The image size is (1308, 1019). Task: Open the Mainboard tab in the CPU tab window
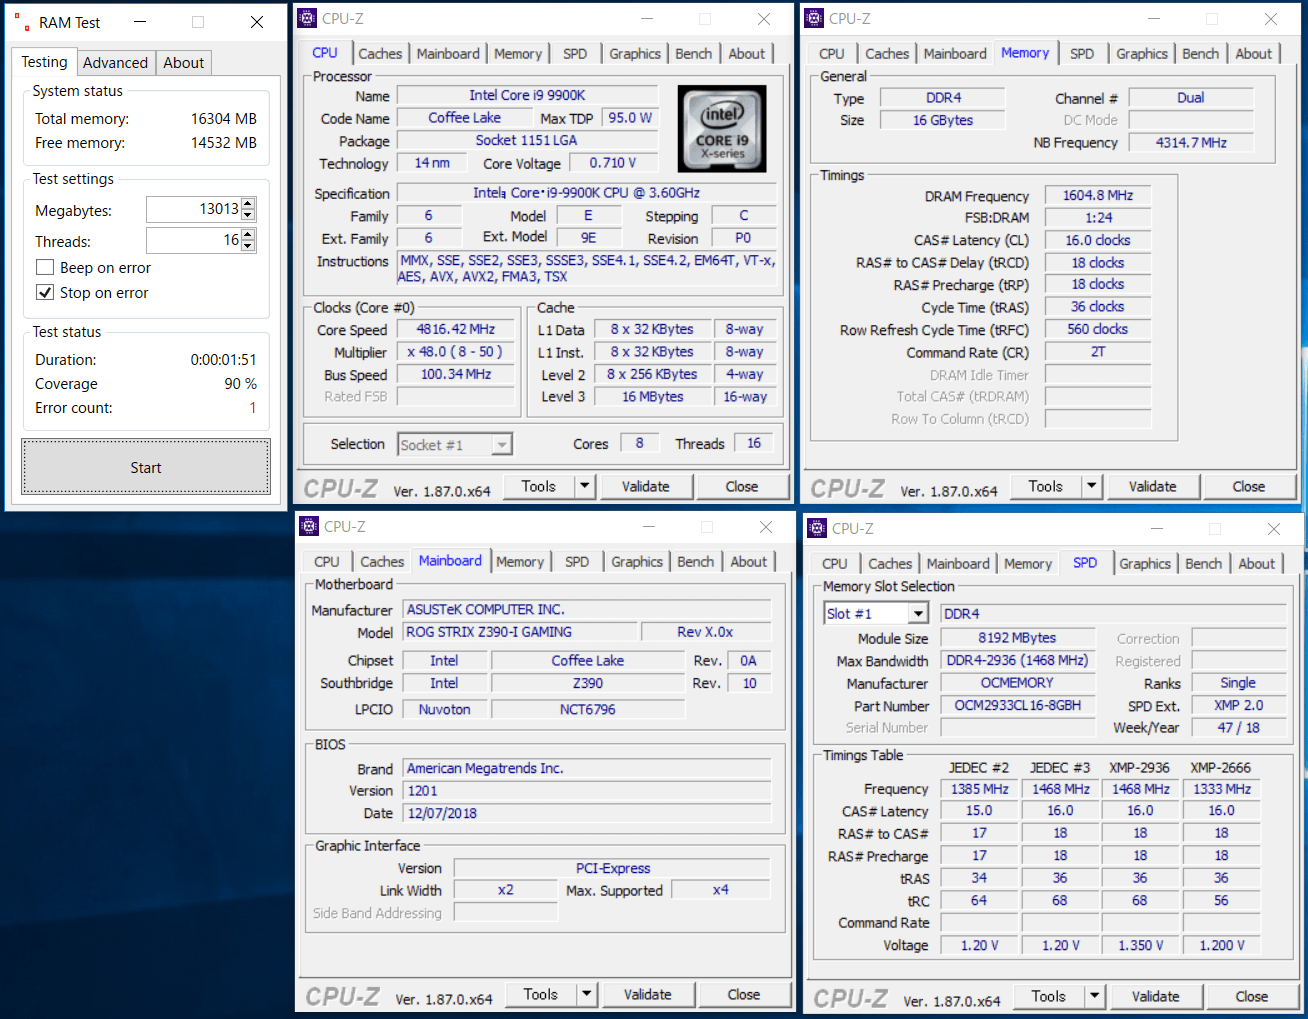pos(448,54)
